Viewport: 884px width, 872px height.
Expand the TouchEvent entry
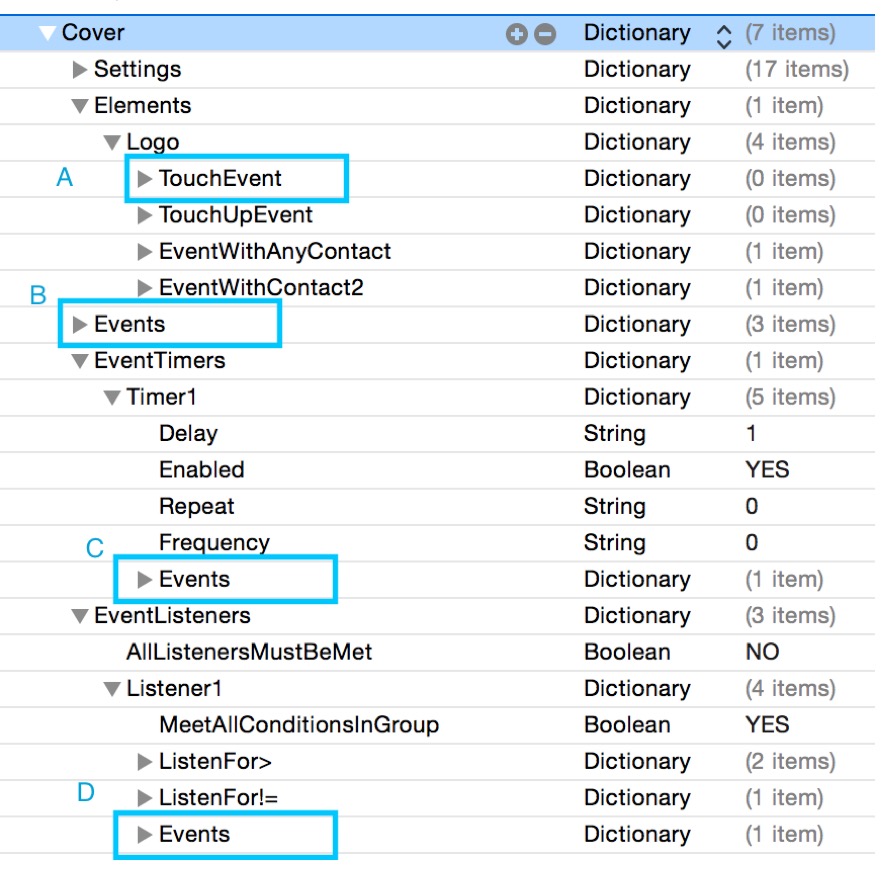point(142,178)
